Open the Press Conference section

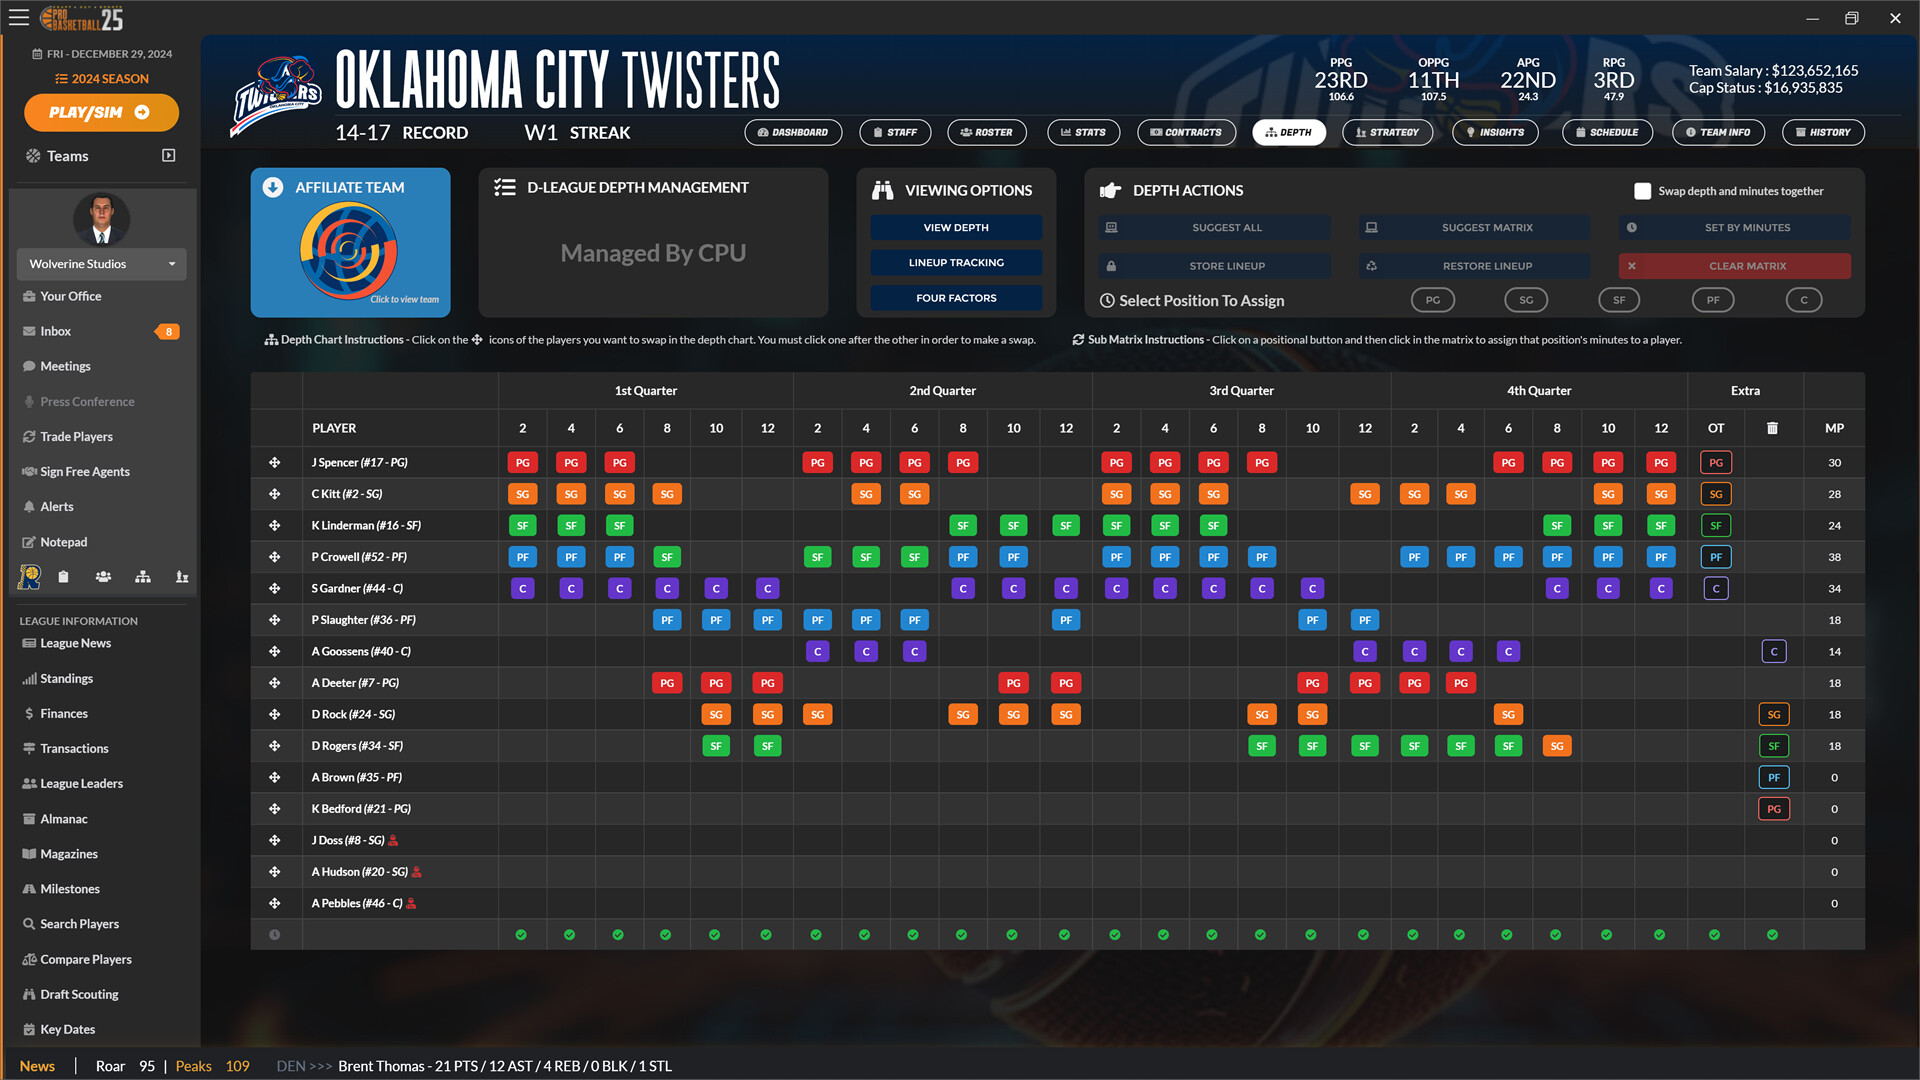tap(85, 401)
